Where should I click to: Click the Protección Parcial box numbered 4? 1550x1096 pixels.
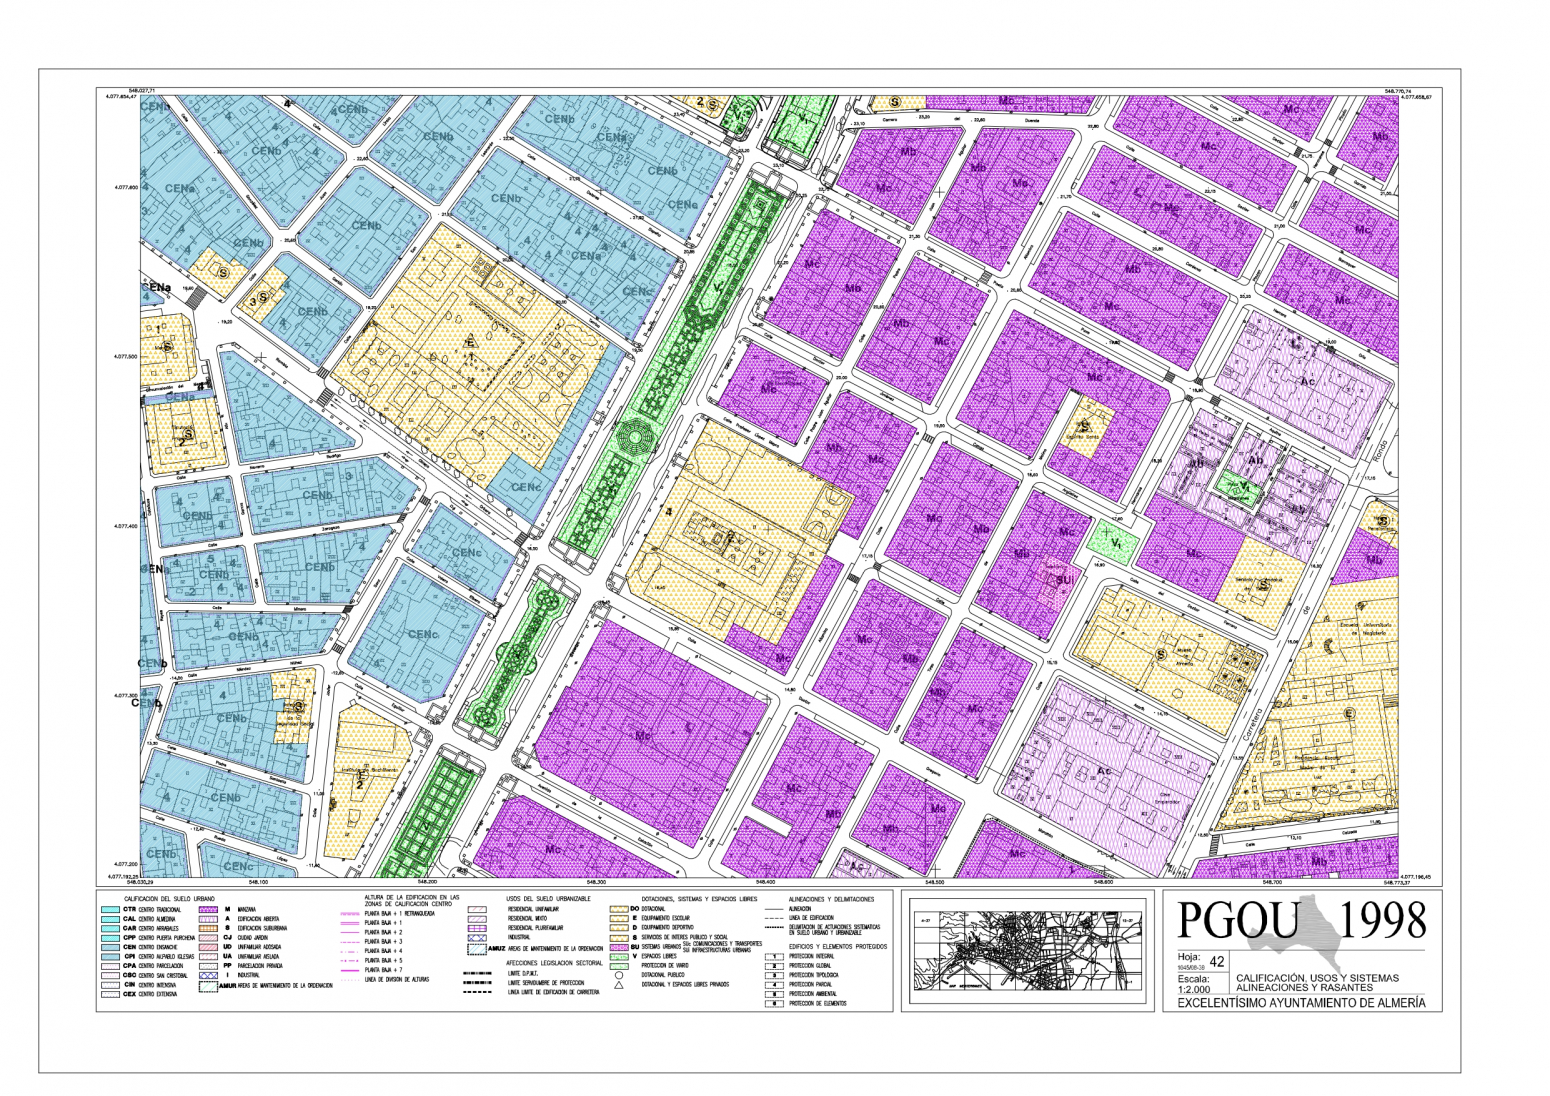(774, 985)
